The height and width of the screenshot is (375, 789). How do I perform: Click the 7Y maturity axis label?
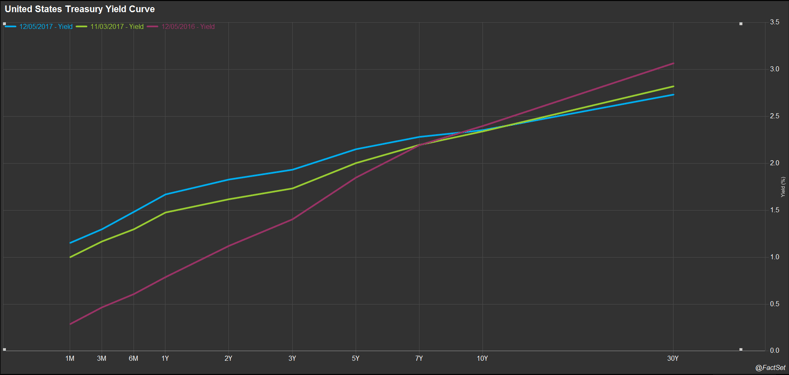coord(419,358)
